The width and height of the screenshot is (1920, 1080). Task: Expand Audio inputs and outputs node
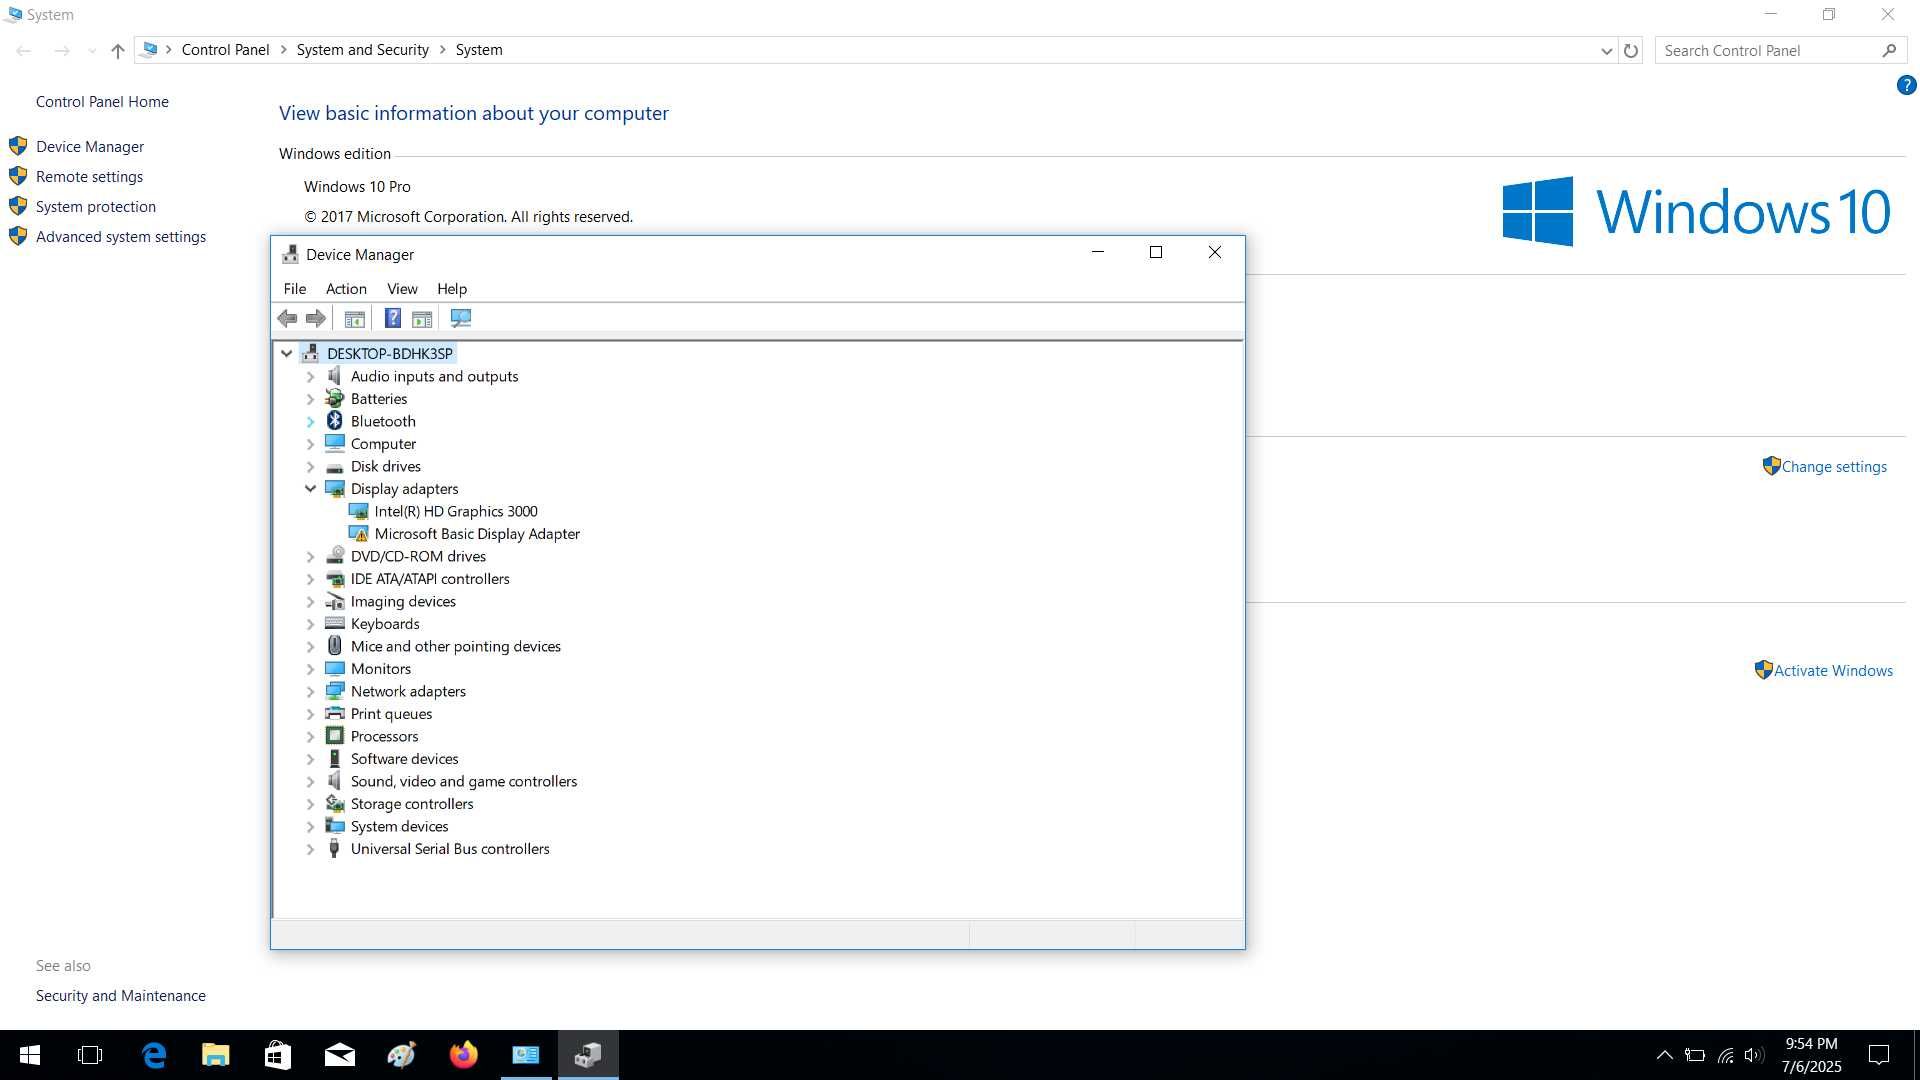310,377
